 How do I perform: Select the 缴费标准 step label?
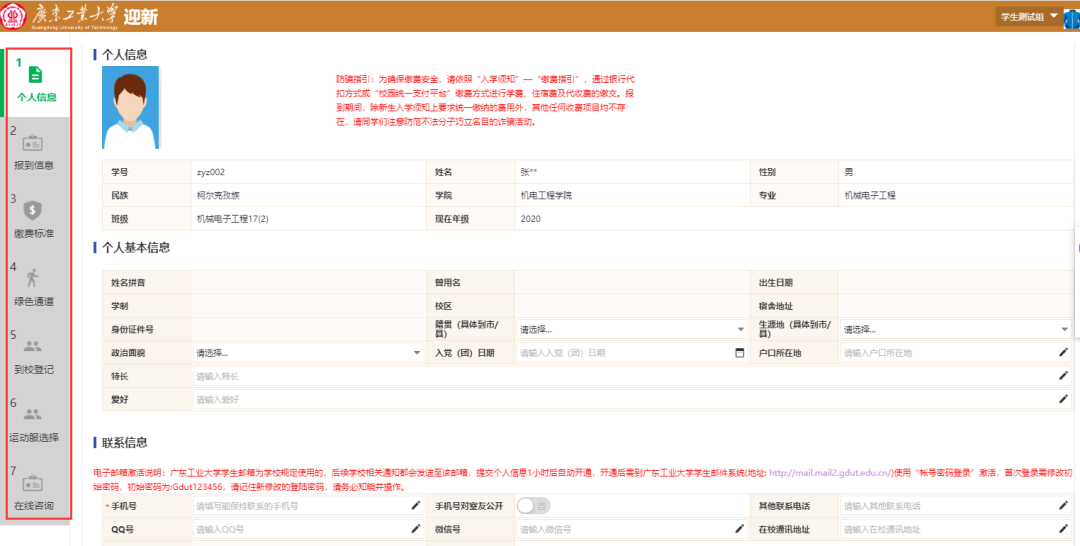[x=34, y=233]
